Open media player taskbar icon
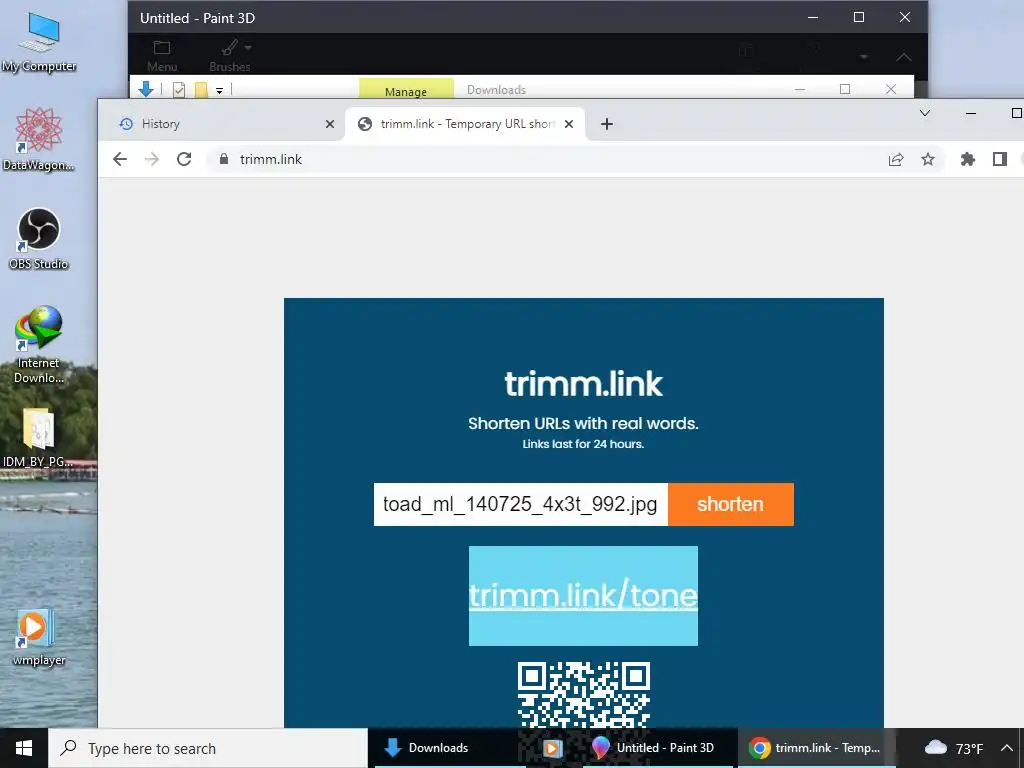Screen dimensions: 1024x768 click(x=552, y=748)
